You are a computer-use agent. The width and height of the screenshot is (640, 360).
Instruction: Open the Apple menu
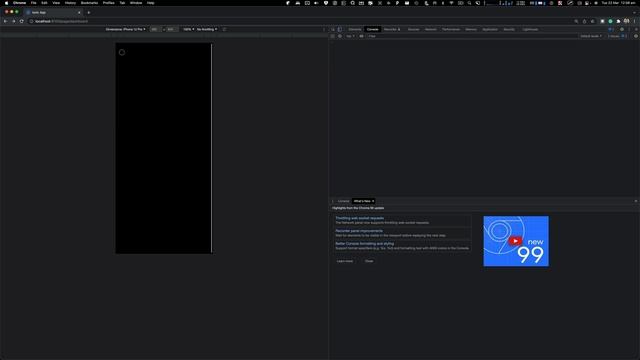(7, 3)
